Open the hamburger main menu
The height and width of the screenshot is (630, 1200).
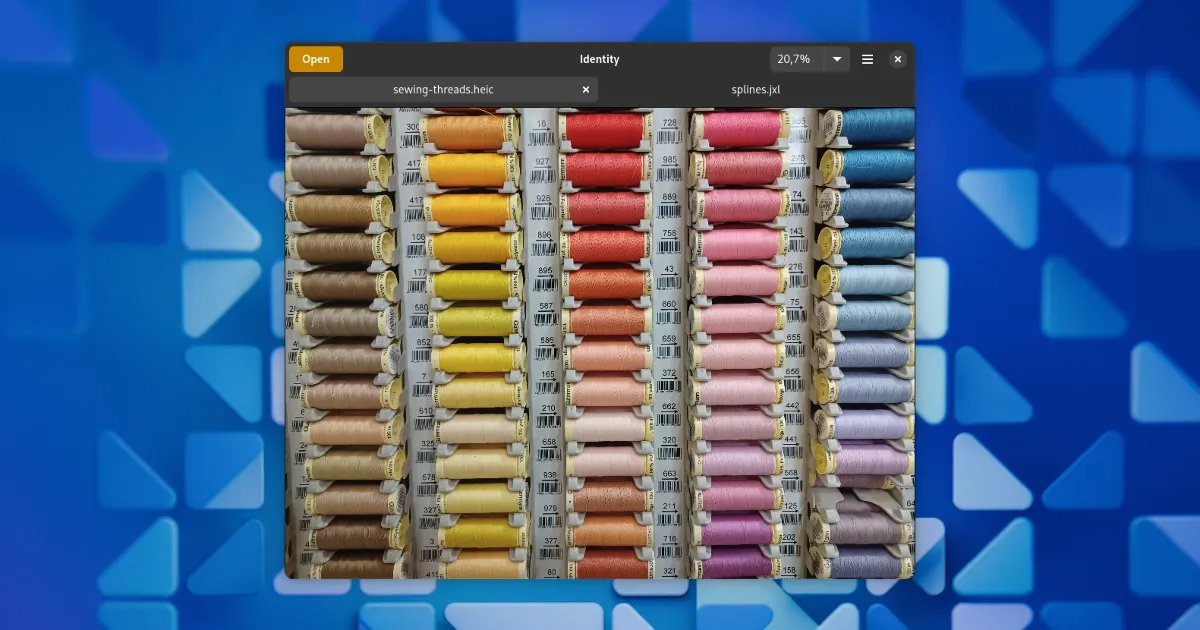tap(867, 59)
